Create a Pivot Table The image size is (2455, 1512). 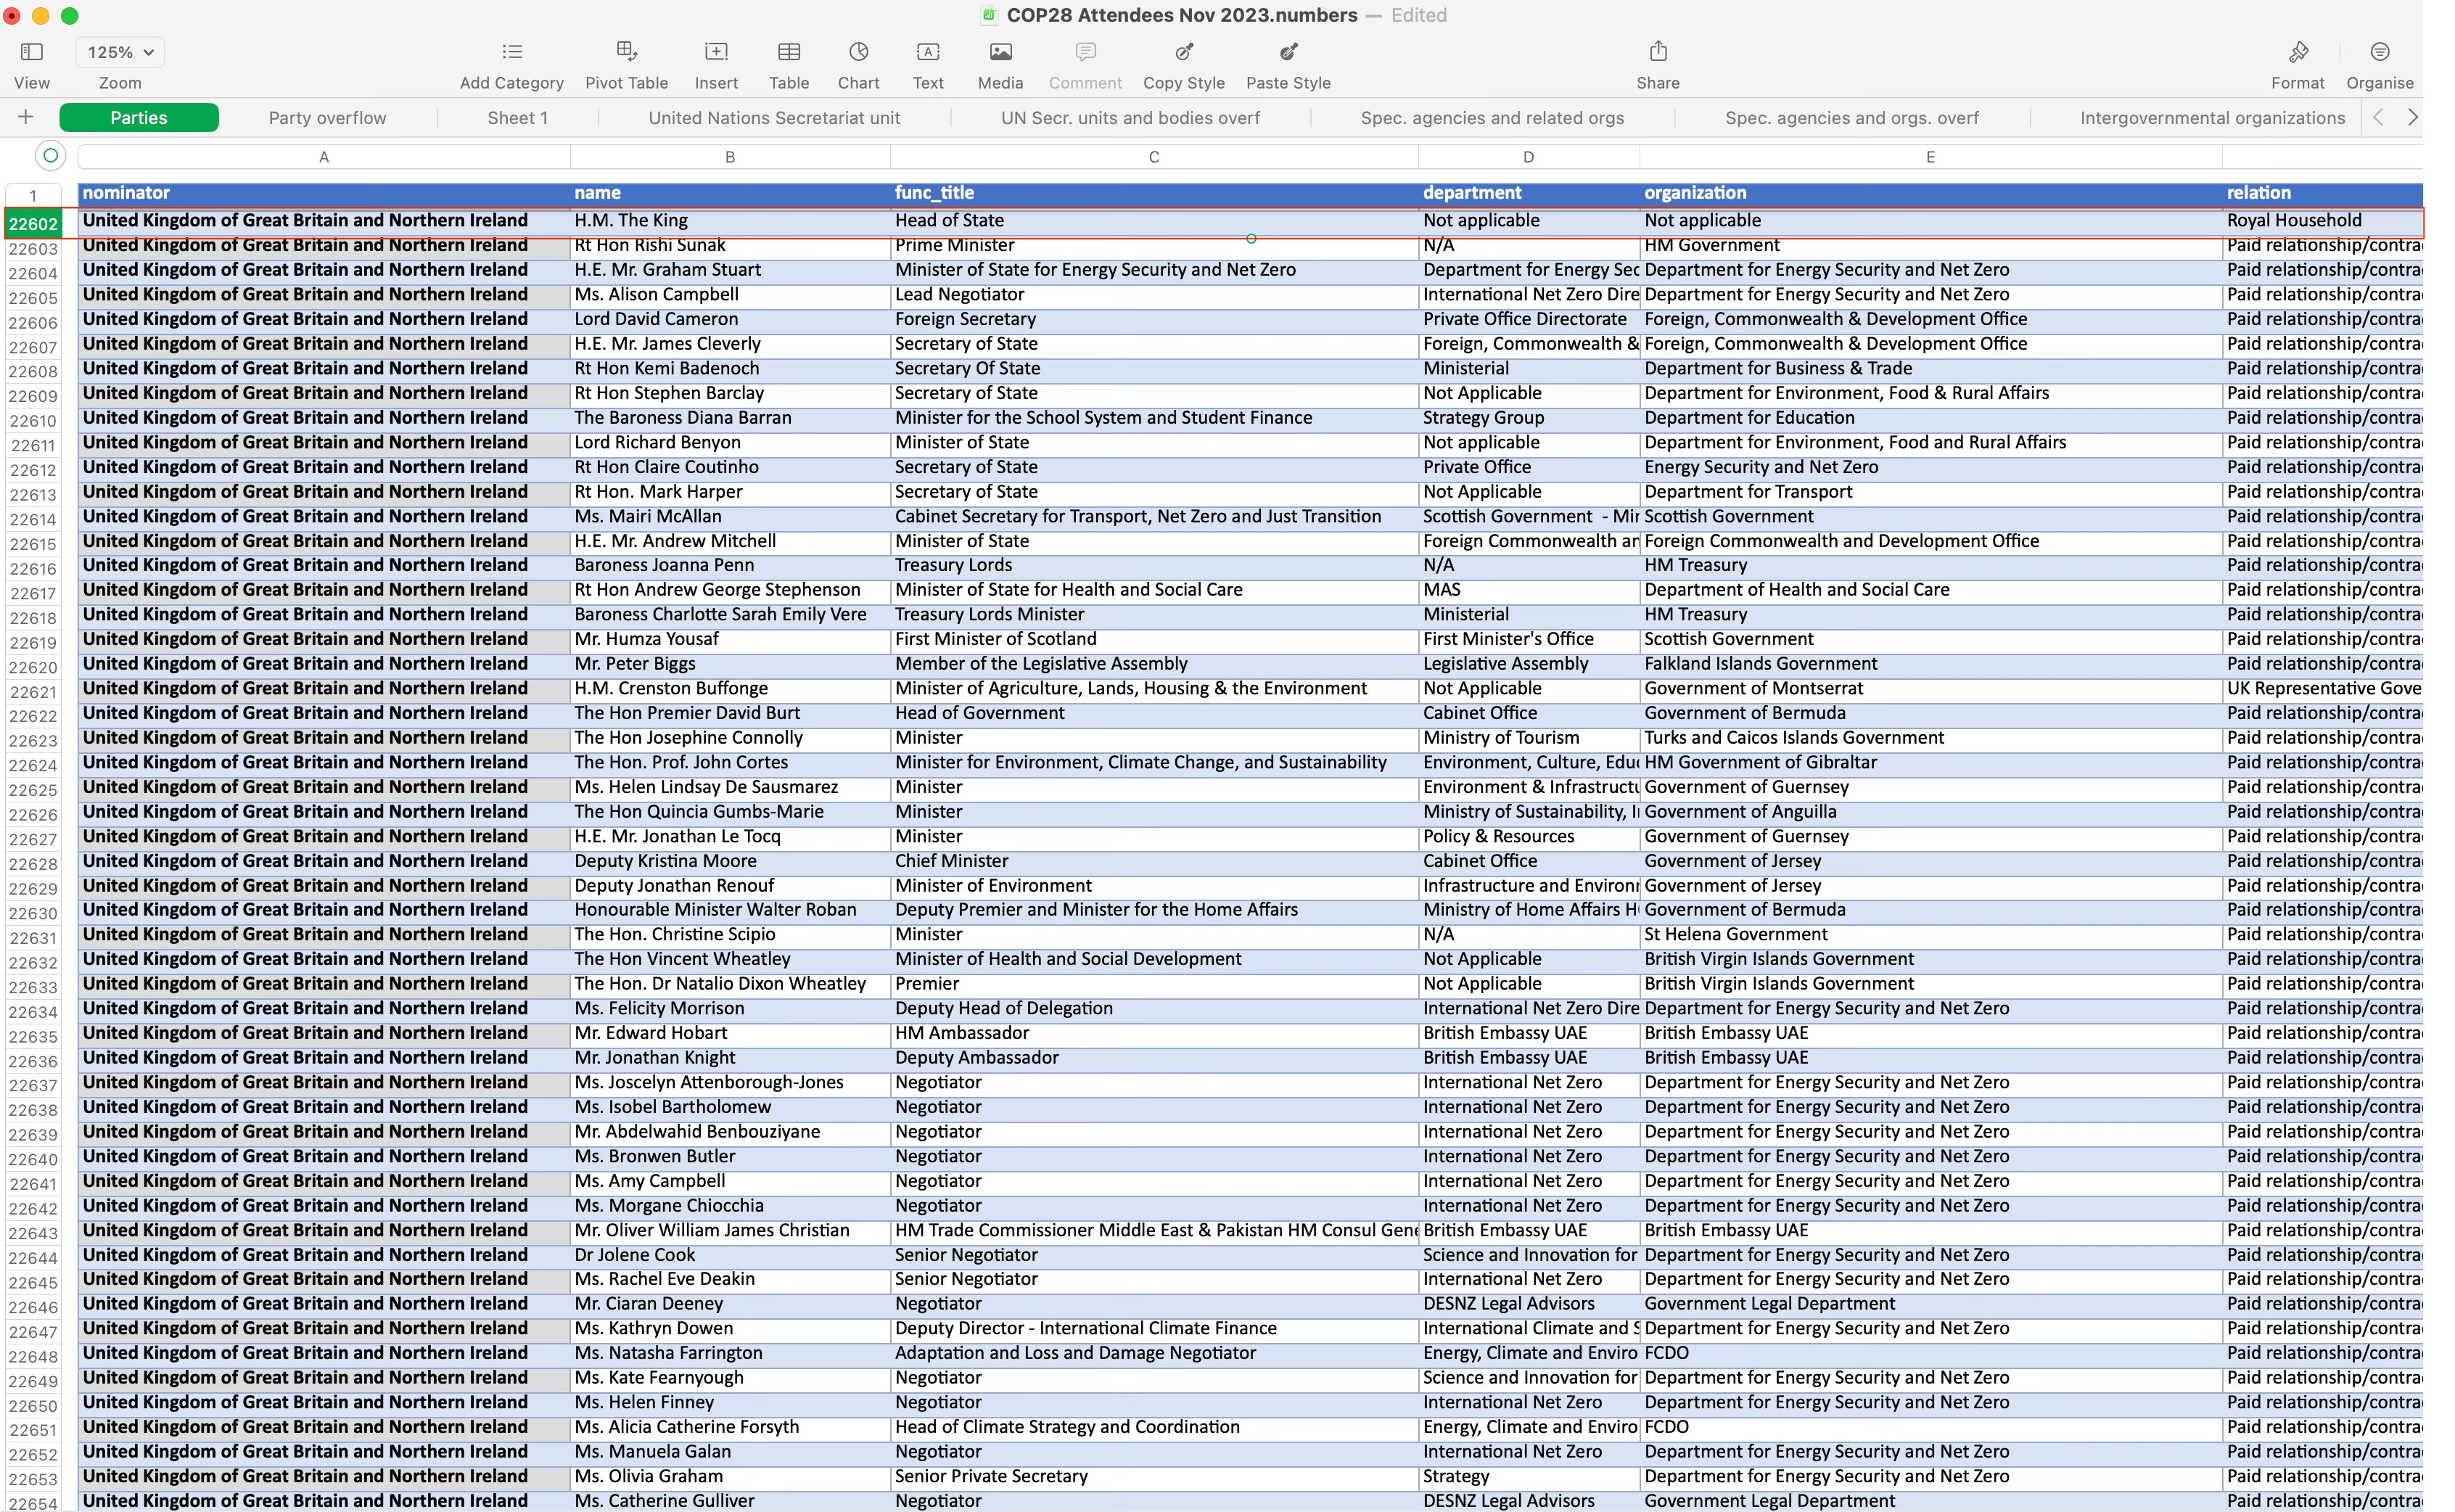[626, 52]
